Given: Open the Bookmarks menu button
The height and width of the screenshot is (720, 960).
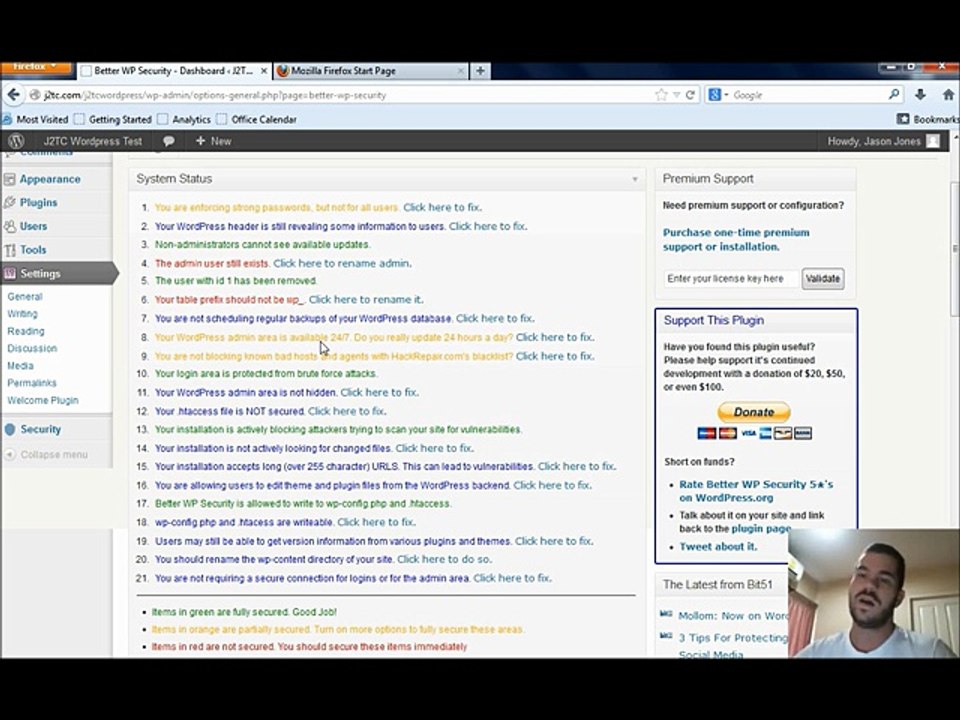Looking at the screenshot, I should [x=928, y=119].
